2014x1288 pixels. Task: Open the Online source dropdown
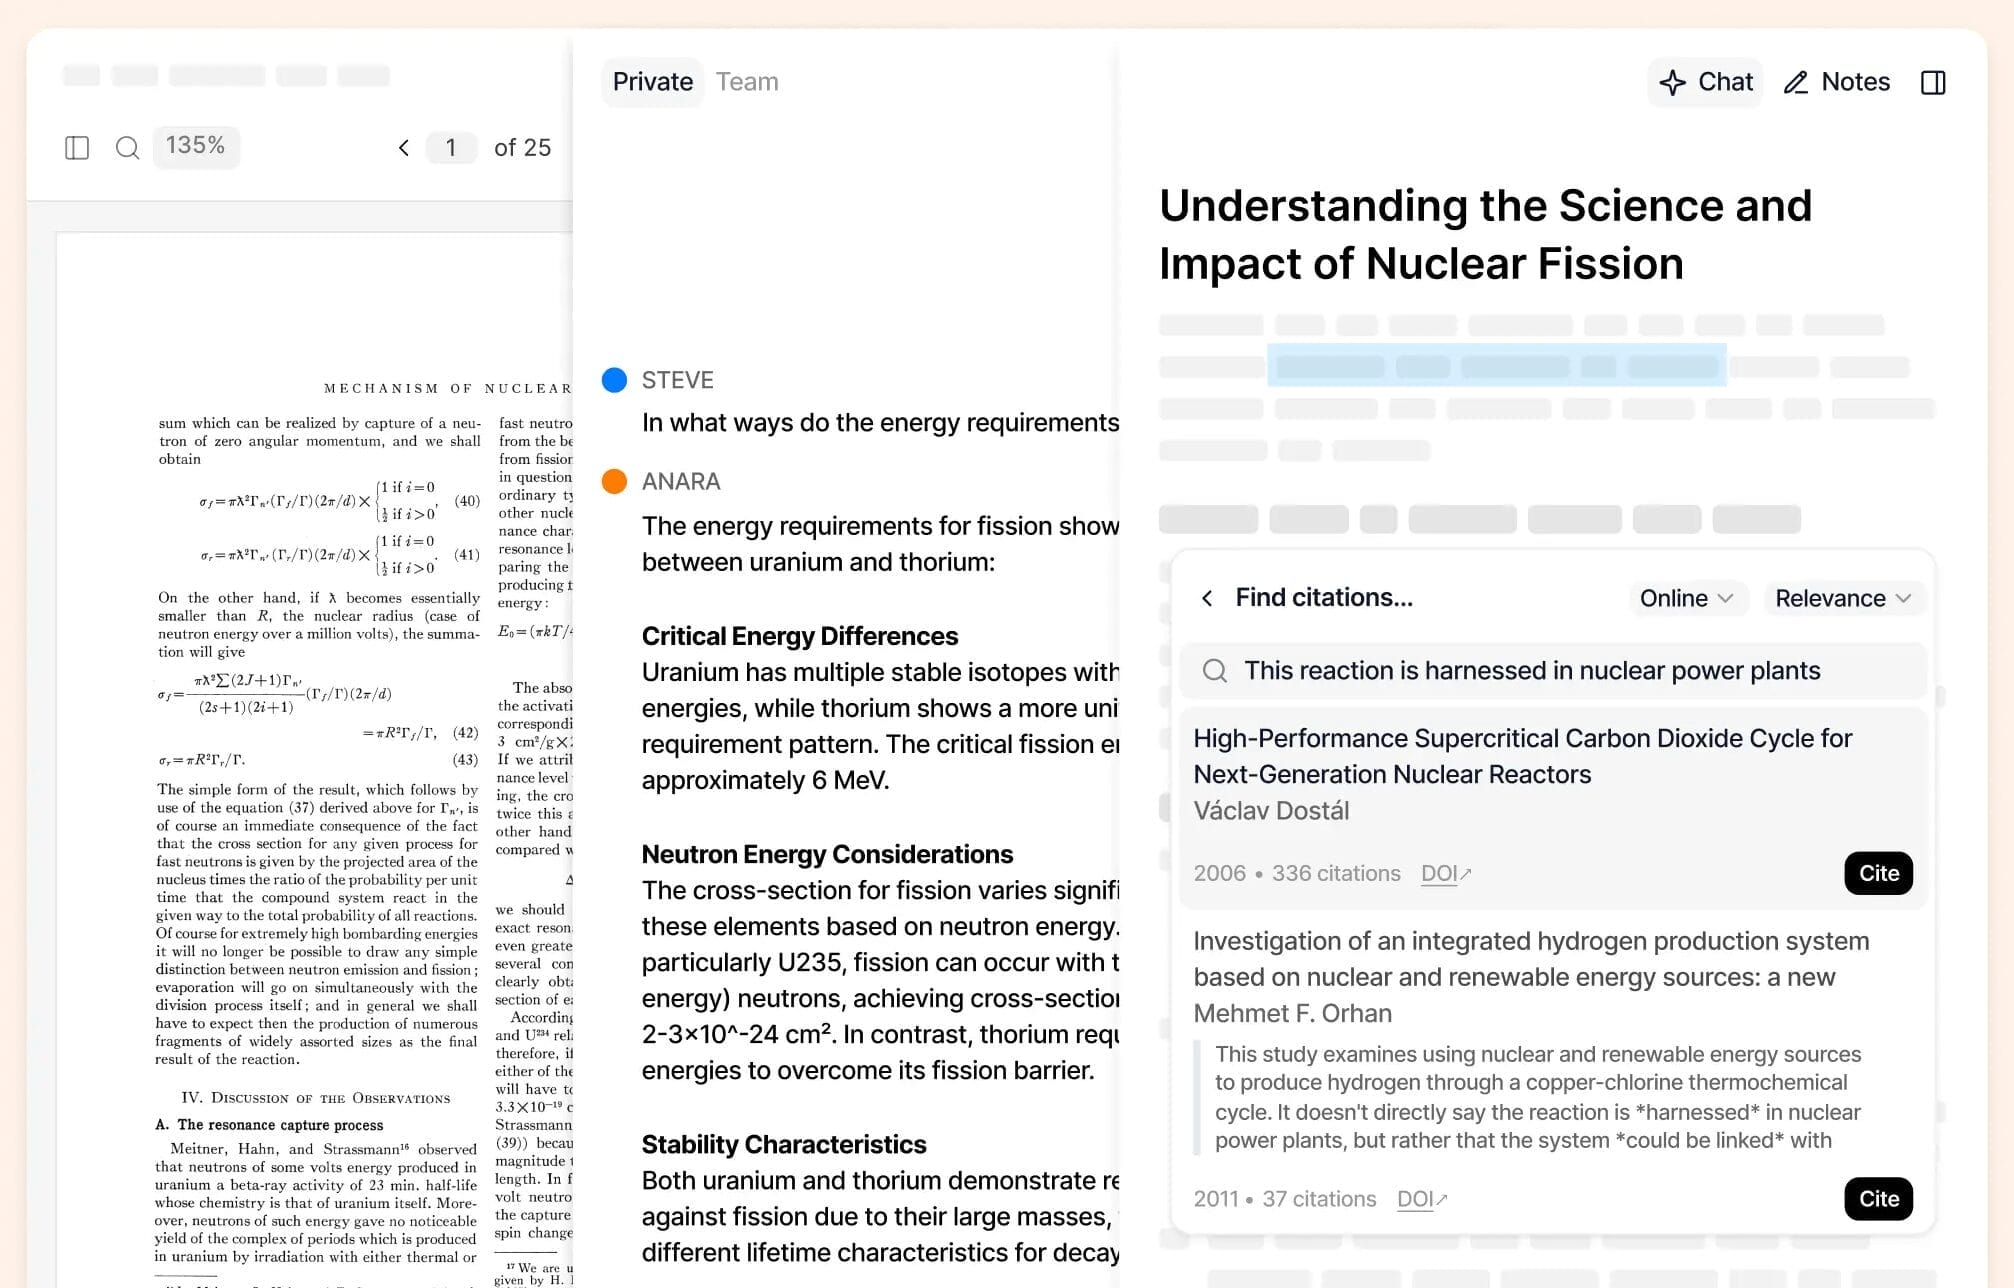click(1687, 597)
